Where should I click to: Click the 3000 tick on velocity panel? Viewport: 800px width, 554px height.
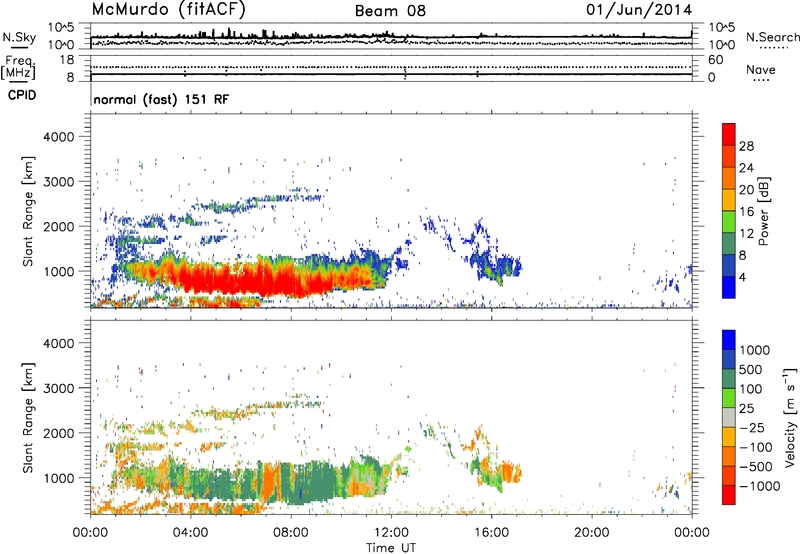tap(59, 388)
